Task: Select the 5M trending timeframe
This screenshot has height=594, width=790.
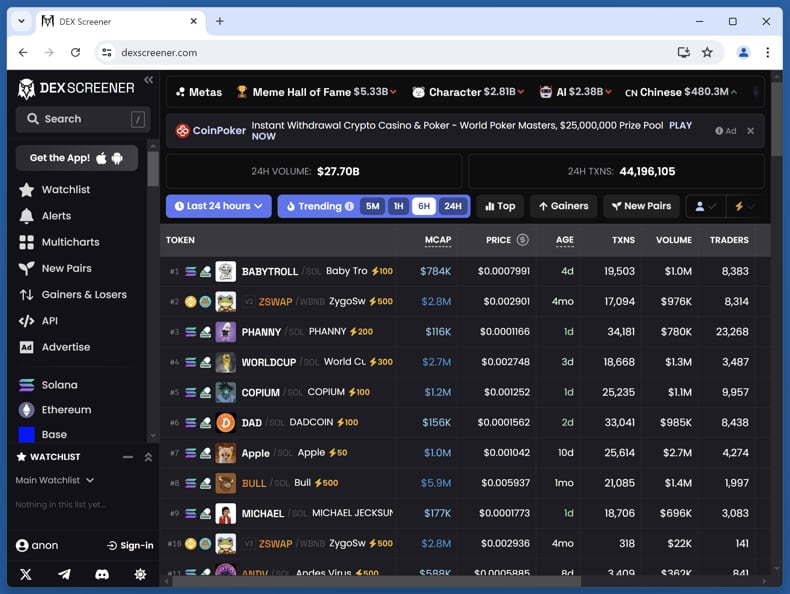Action: click(x=372, y=206)
